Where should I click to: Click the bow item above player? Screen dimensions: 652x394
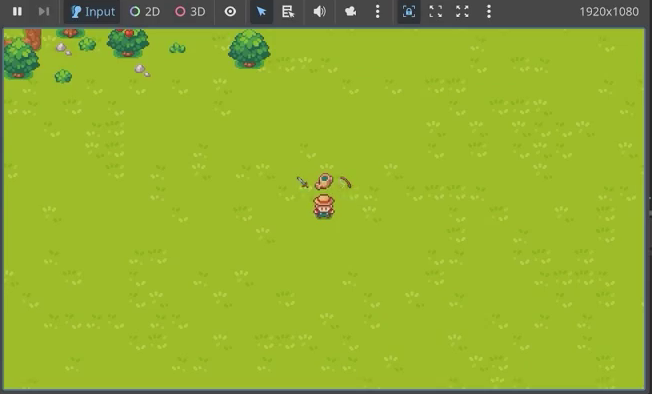346,182
